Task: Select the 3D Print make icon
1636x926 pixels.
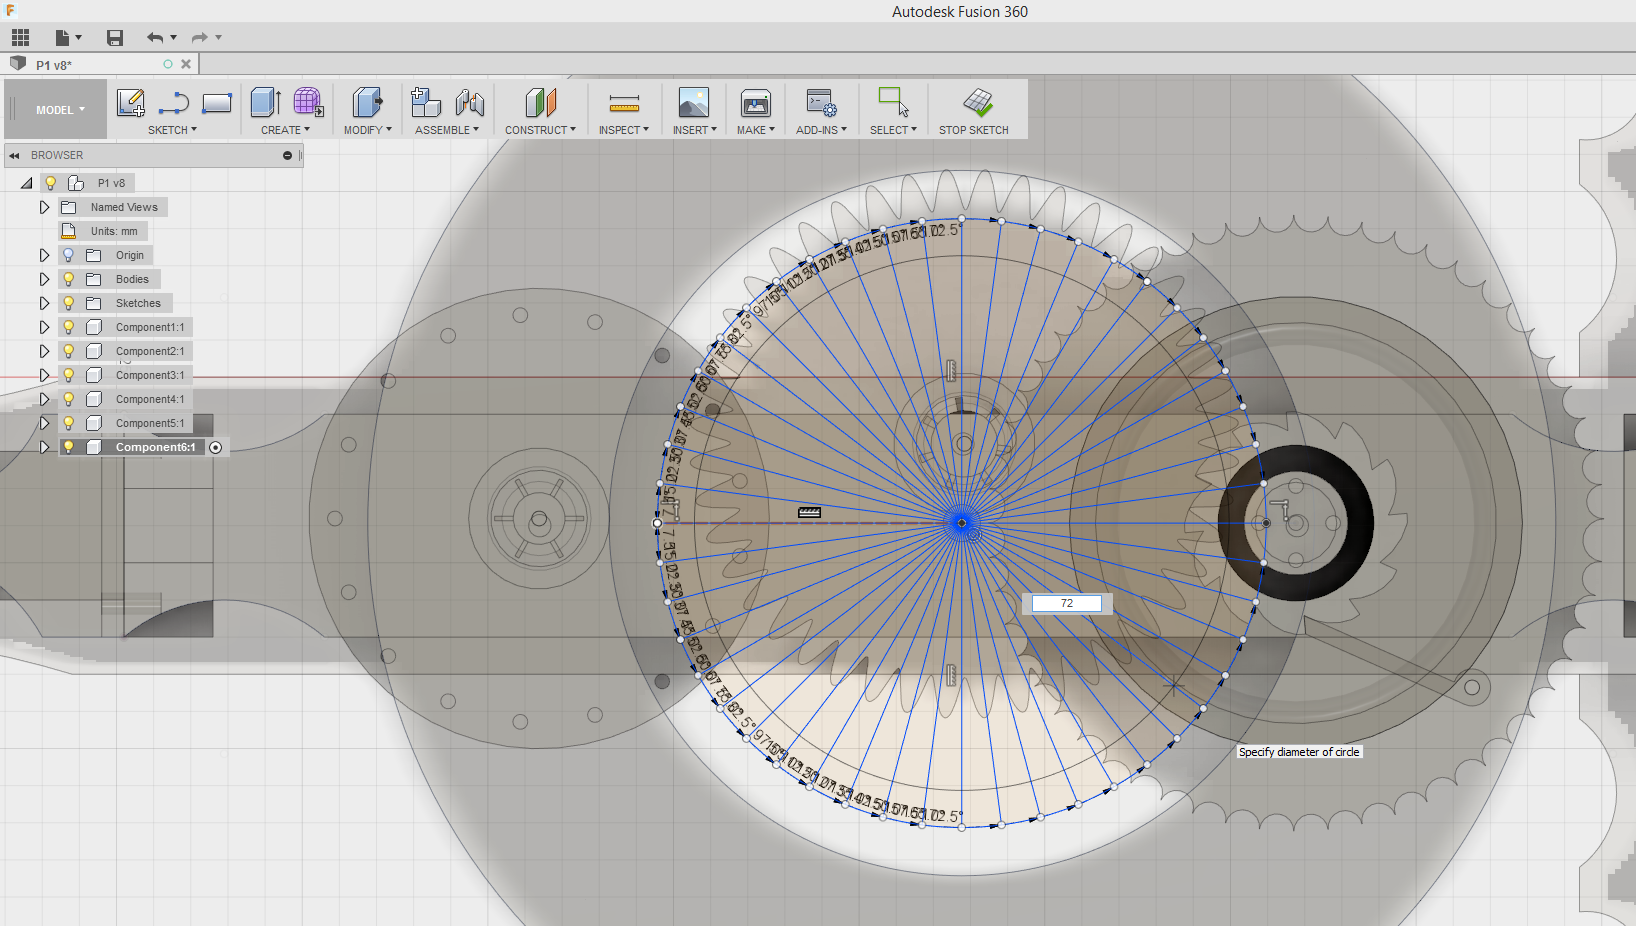Action: (756, 102)
